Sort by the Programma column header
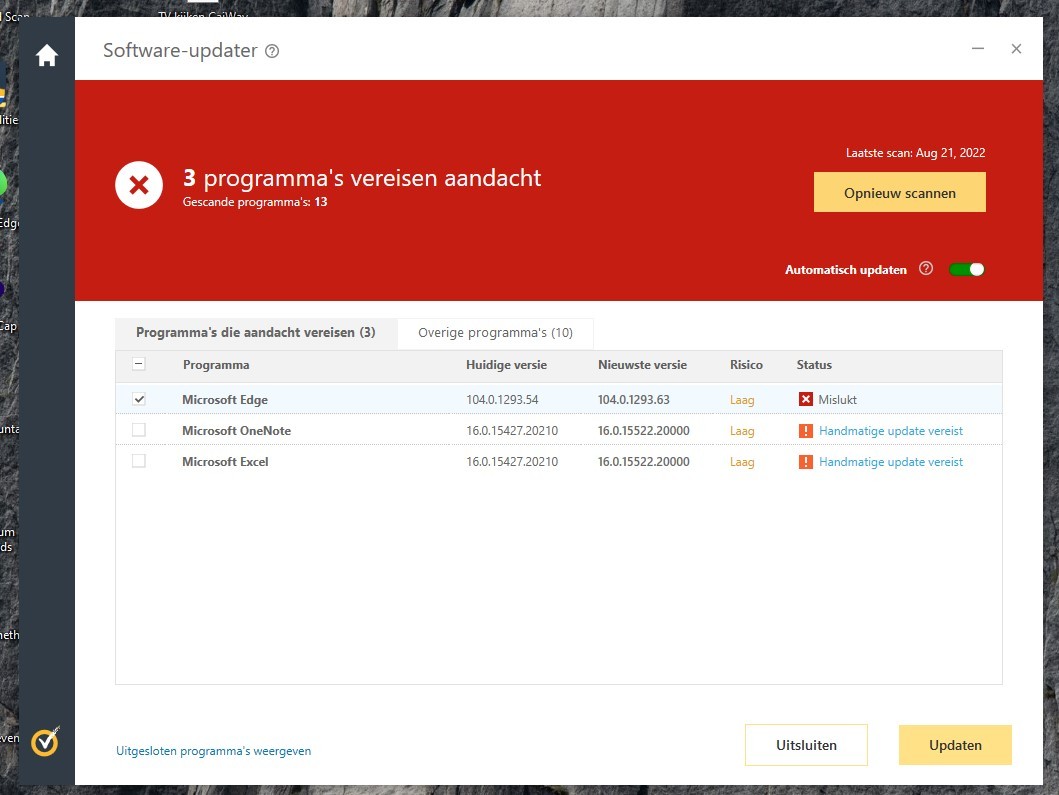1059x795 pixels. pyautogui.click(x=216, y=365)
